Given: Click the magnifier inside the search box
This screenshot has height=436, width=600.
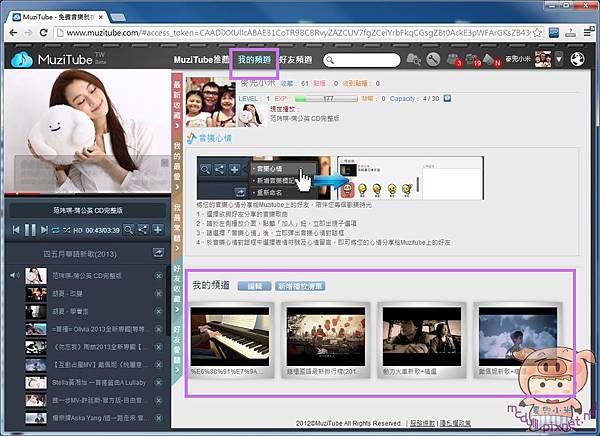Looking at the screenshot, I should (330, 60).
